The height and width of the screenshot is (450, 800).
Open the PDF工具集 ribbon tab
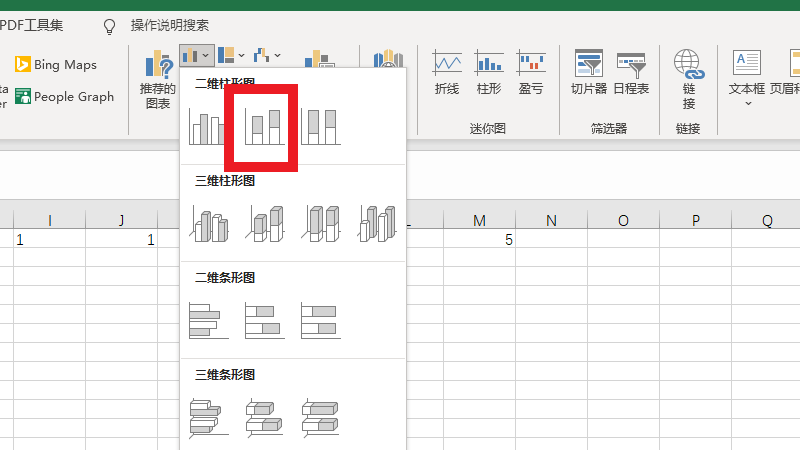pyautogui.click(x=38, y=24)
